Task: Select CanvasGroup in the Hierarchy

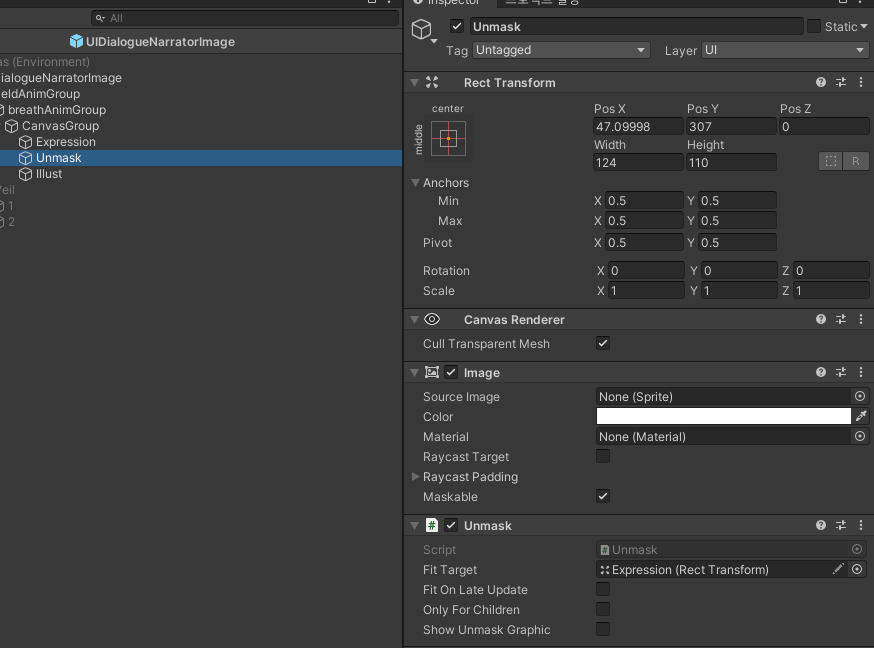Action: coord(60,126)
